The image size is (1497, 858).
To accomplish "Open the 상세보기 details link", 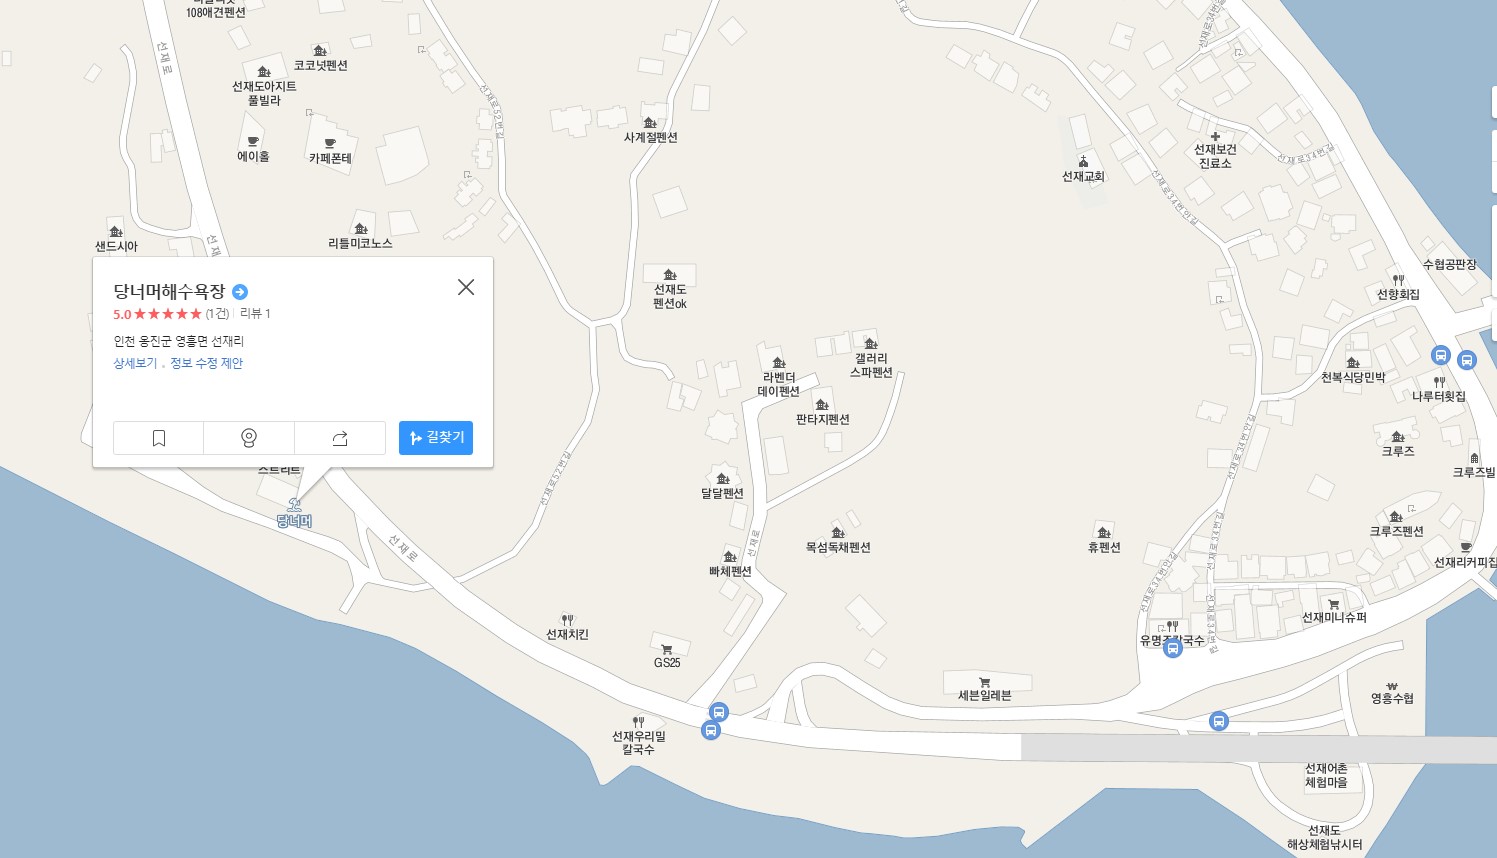I will 135,363.
